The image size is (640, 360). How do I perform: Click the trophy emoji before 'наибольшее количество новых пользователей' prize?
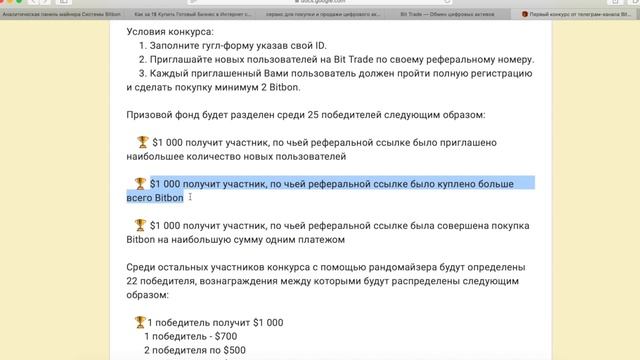click(x=142, y=142)
